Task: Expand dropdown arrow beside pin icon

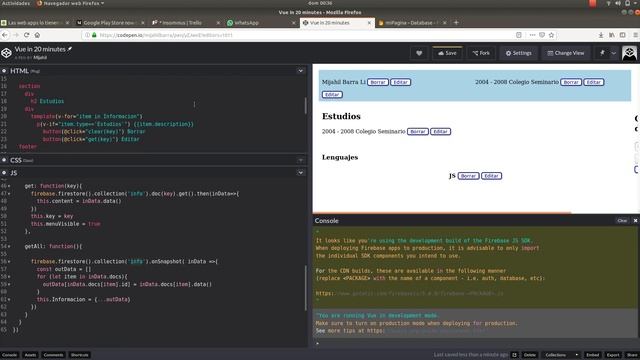Action: tap(613, 53)
